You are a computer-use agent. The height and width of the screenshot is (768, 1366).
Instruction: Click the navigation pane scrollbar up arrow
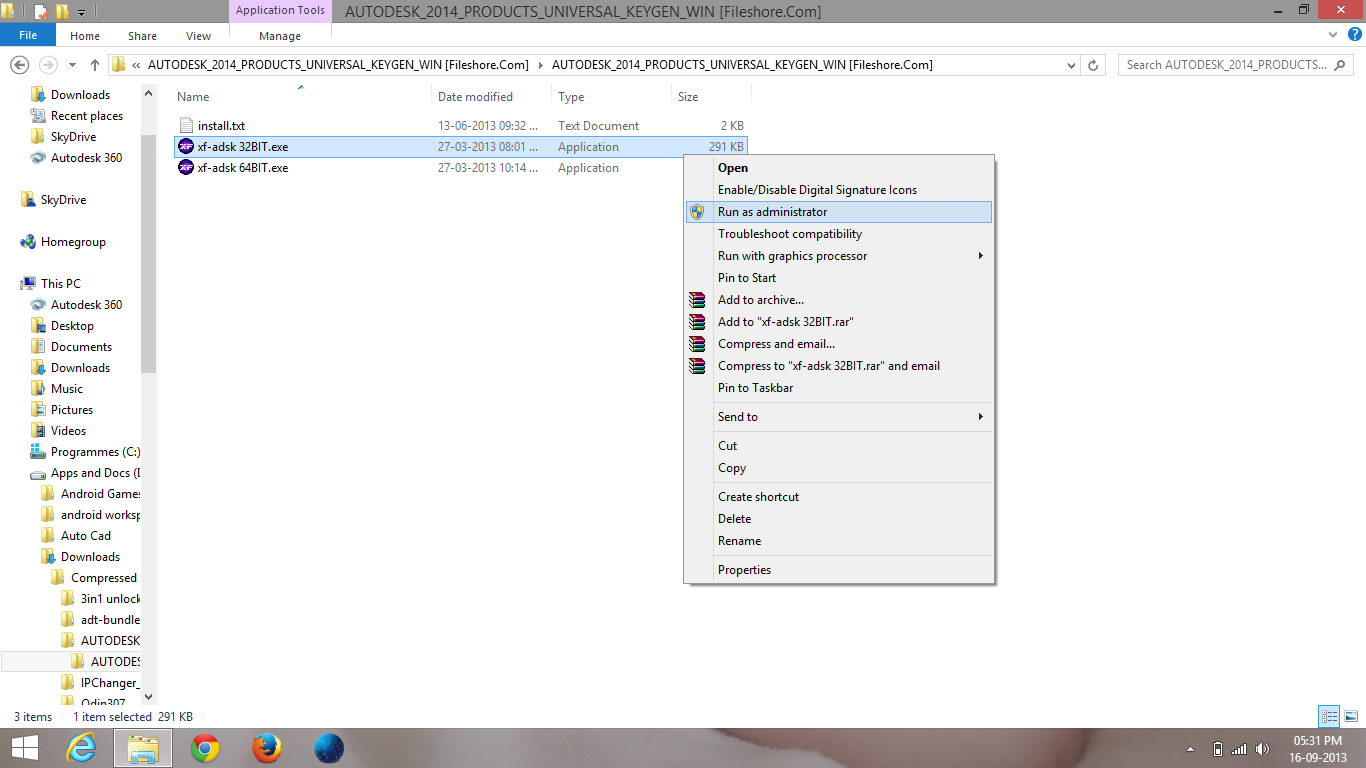point(149,94)
